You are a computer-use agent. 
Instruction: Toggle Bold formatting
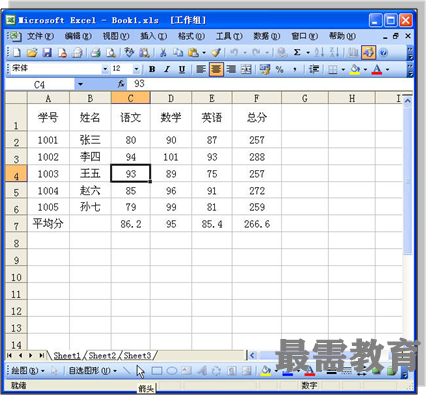click(x=152, y=69)
